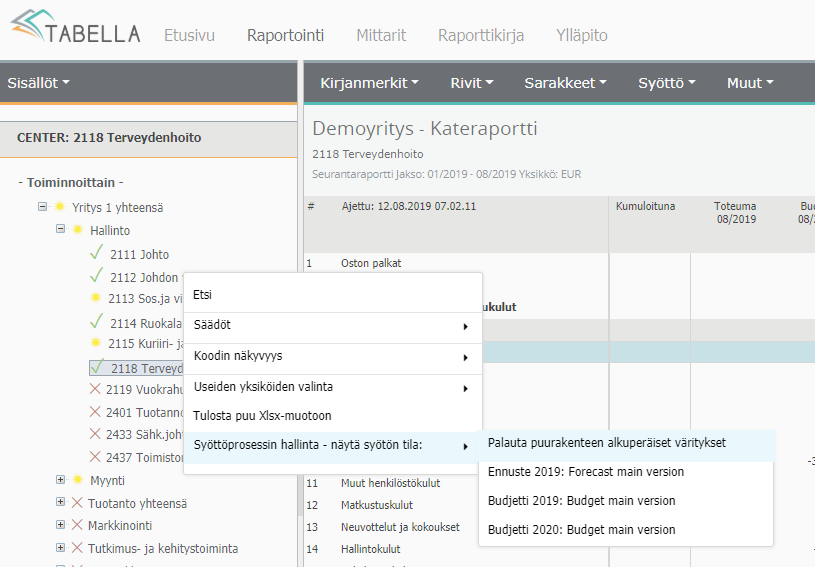Image resolution: width=815 pixels, height=567 pixels.
Task: Click the sun icon beside 2113 Sos.ja
Action: point(97,298)
